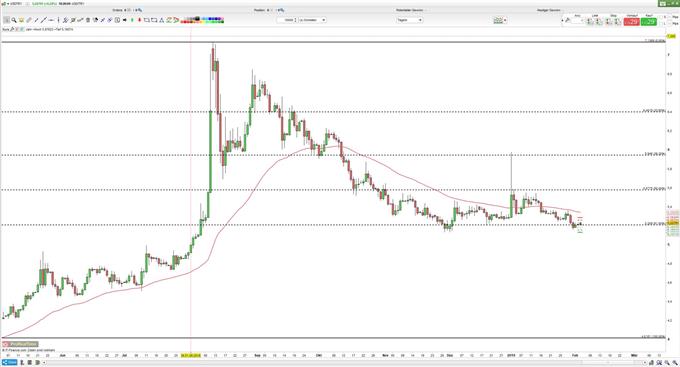Activate the magnifier zoom tool

tap(14, 20)
